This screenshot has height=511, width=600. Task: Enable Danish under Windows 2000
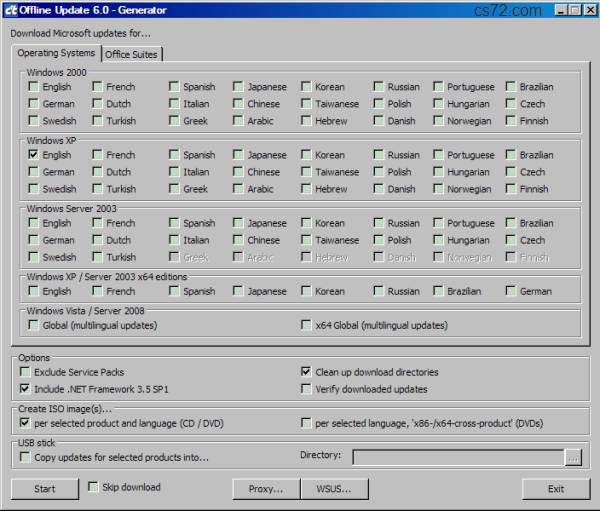coord(379,121)
